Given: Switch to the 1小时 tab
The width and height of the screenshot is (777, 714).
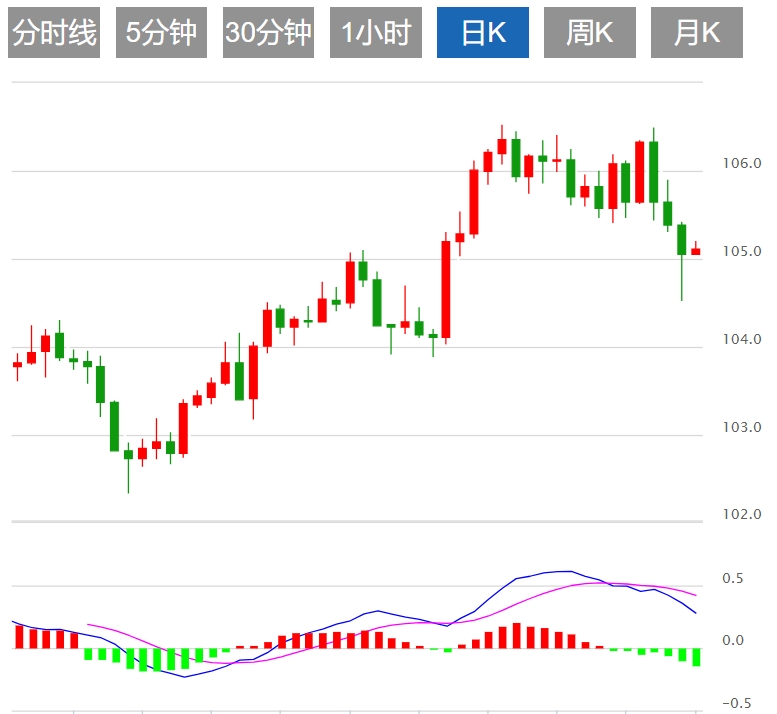Looking at the screenshot, I should pos(375,33).
